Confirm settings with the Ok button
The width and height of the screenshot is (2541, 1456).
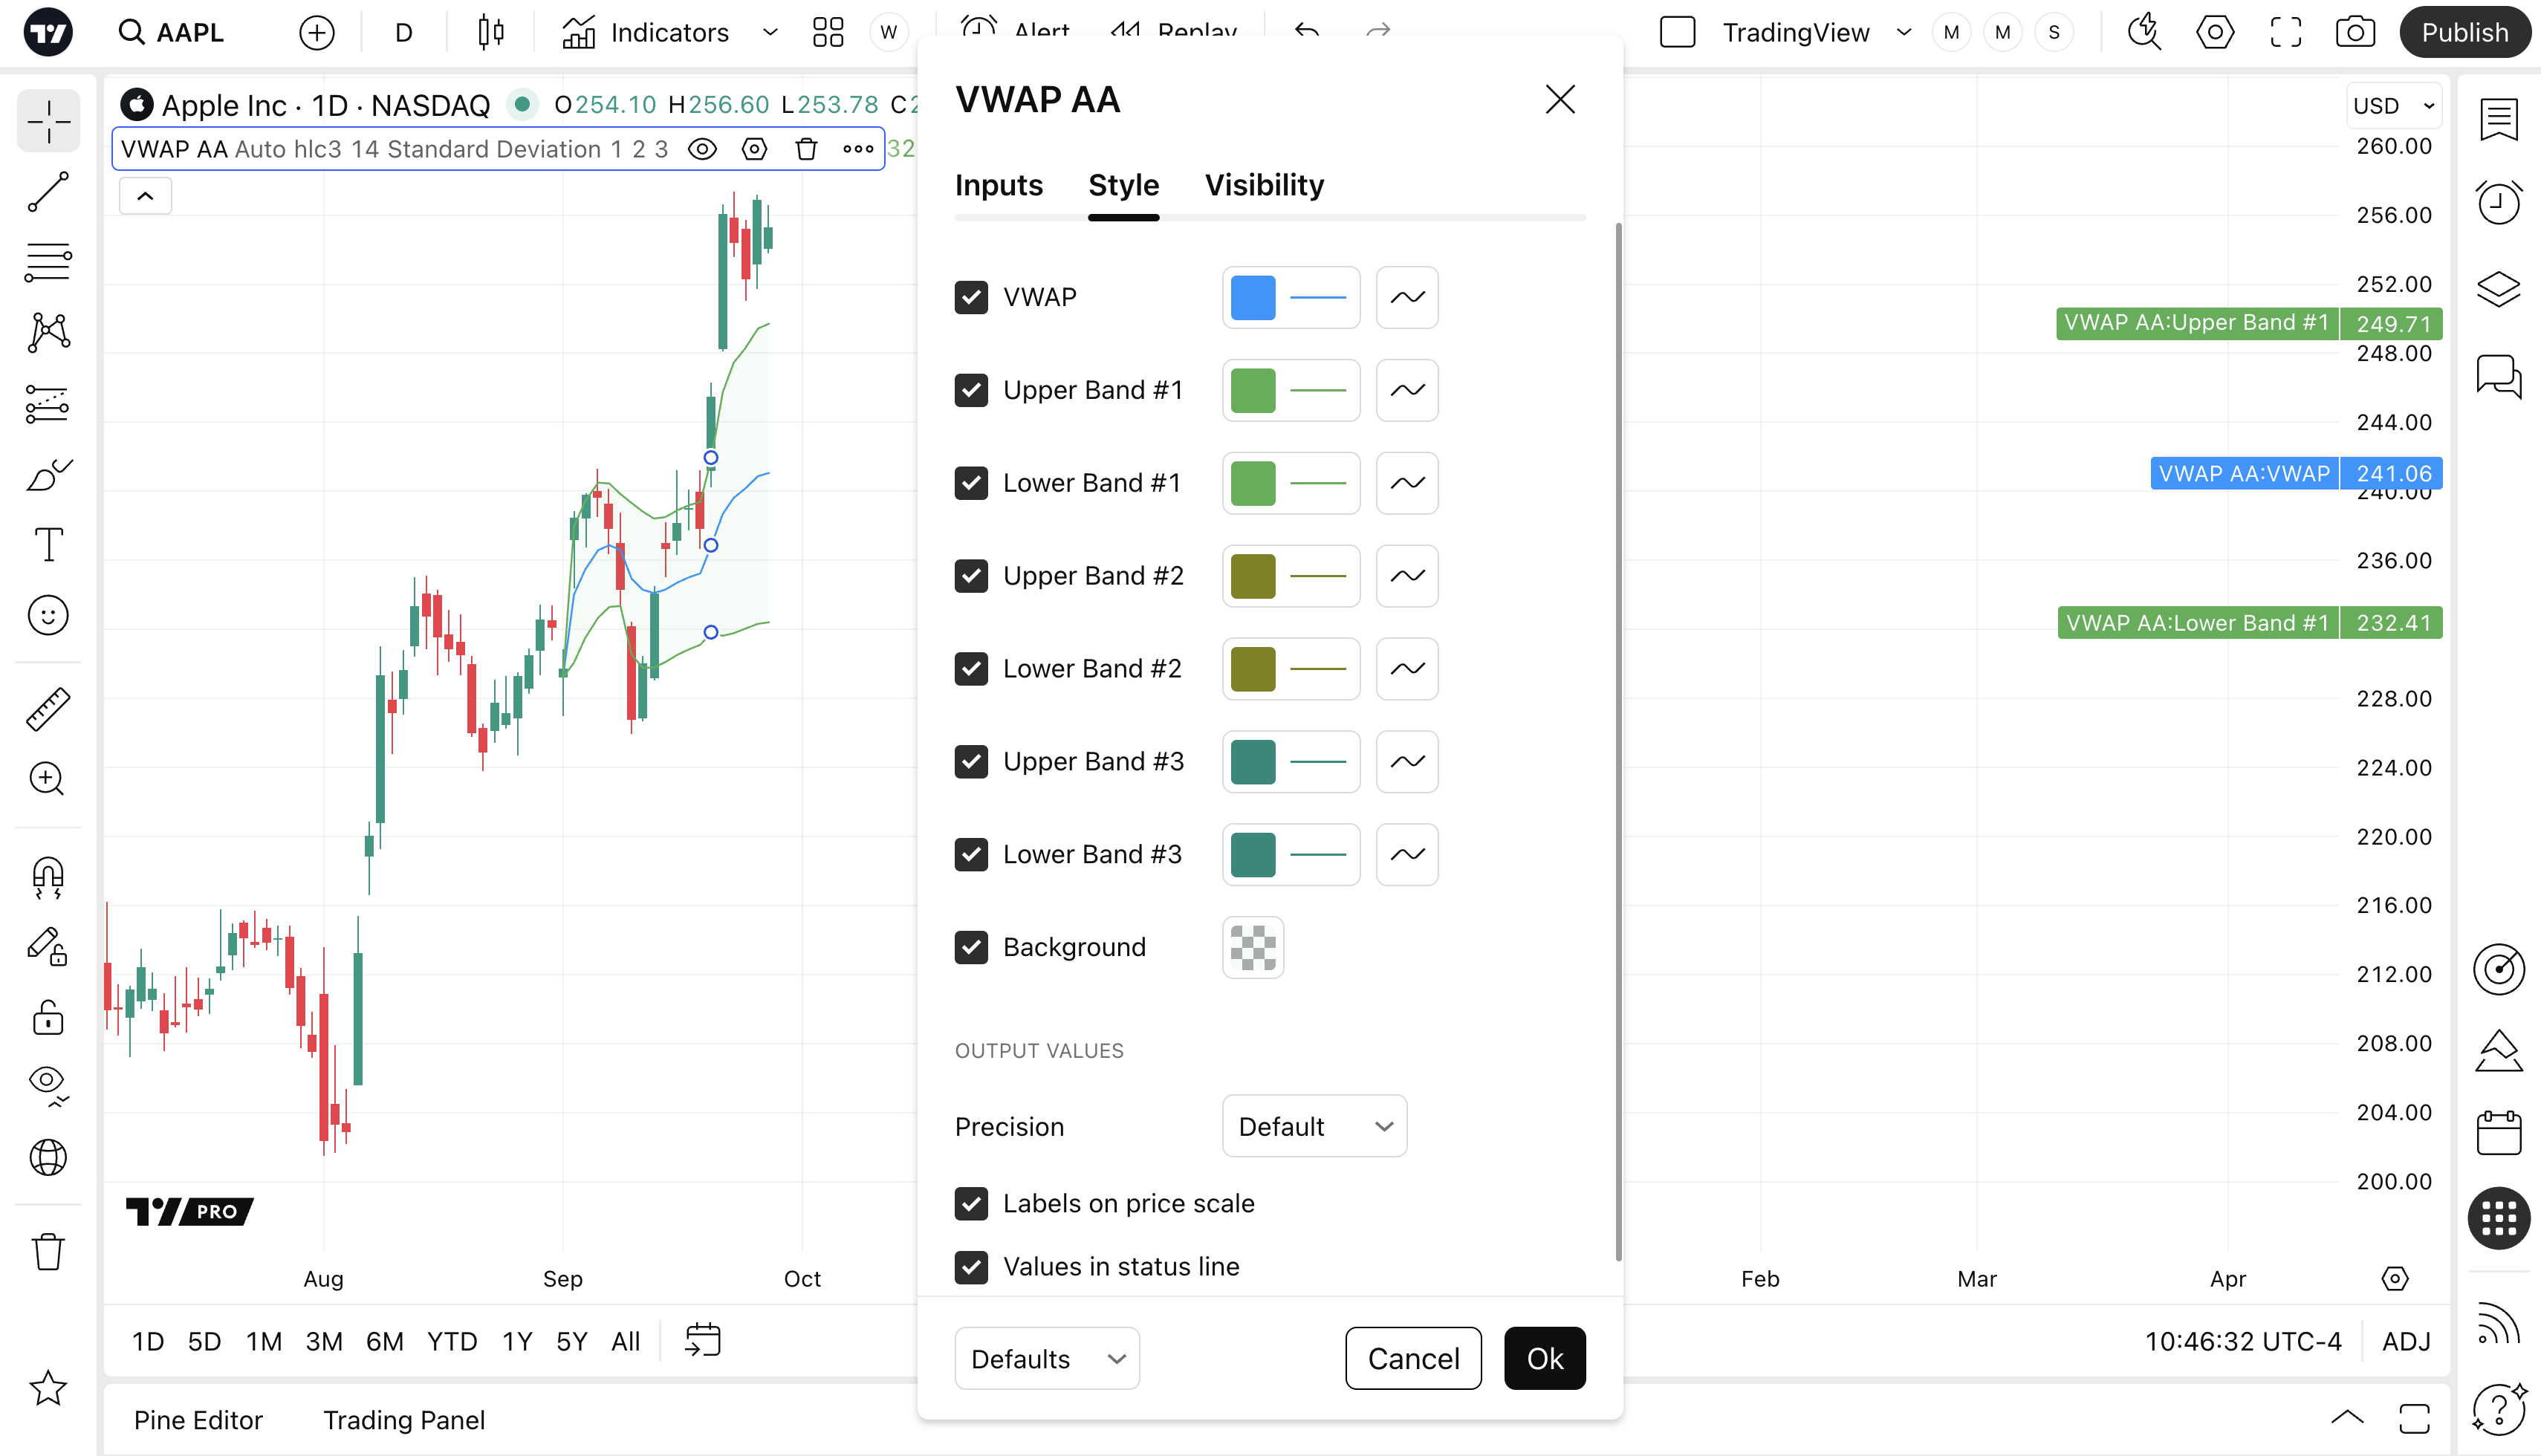[x=1544, y=1358]
